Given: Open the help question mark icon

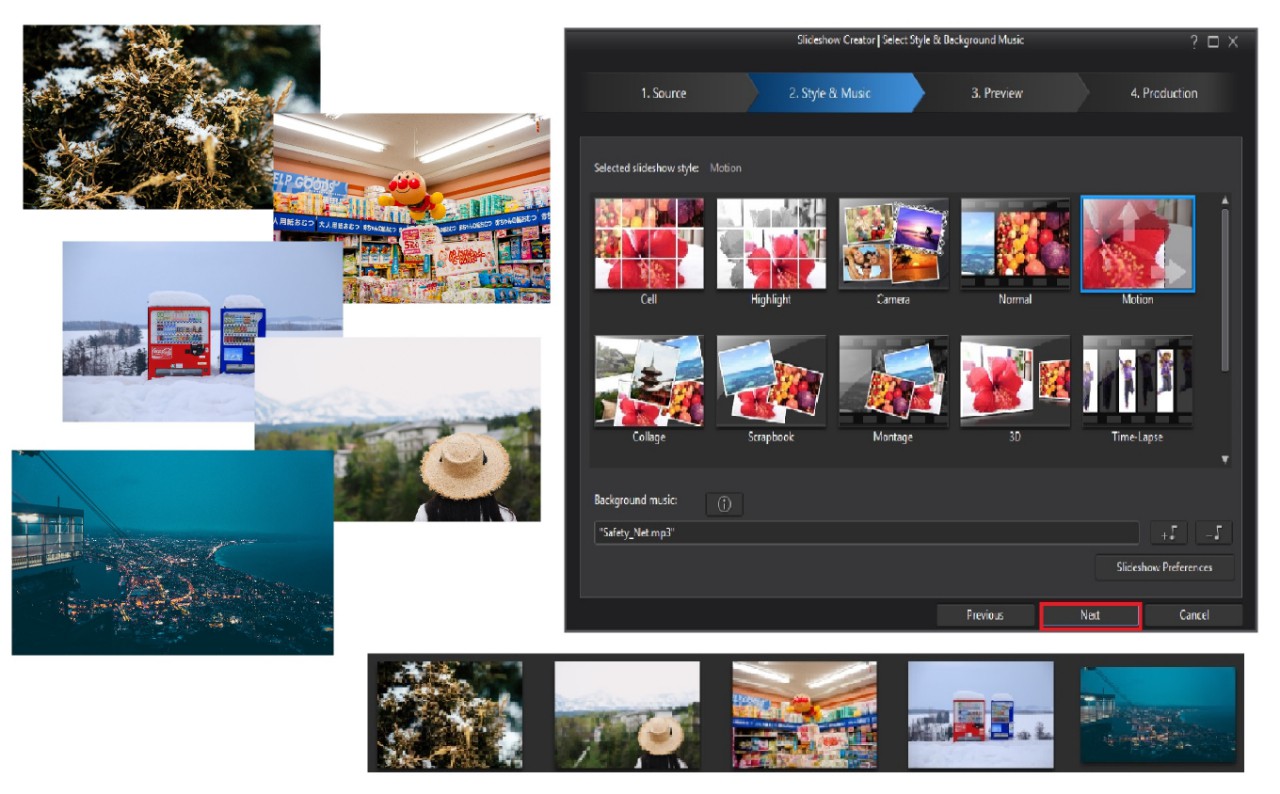Looking at the screenshot, I should (x=1193, y=42).
